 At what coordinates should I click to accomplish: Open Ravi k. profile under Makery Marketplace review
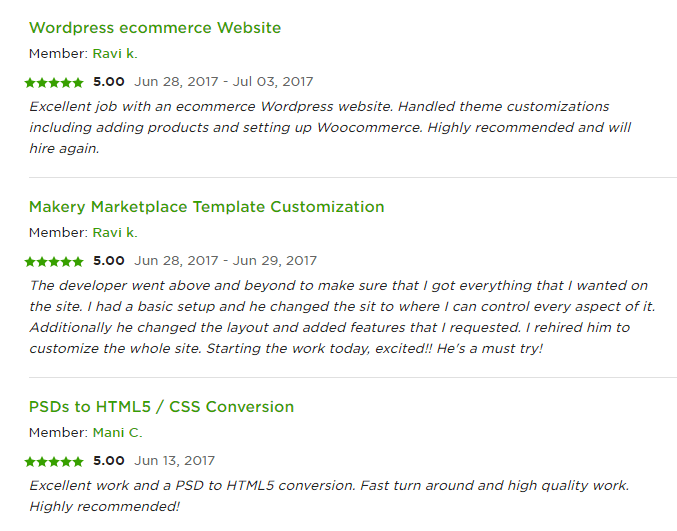point(115,233)
